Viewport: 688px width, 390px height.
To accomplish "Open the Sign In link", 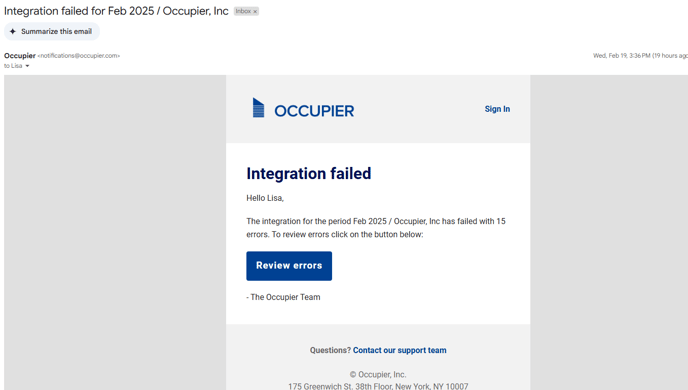I will coord(497,109).
